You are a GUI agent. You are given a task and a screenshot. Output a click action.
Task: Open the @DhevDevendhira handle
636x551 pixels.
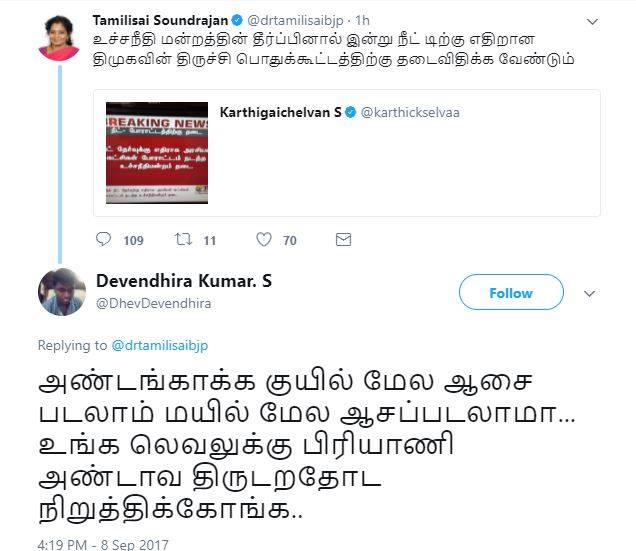pos(153,303)
